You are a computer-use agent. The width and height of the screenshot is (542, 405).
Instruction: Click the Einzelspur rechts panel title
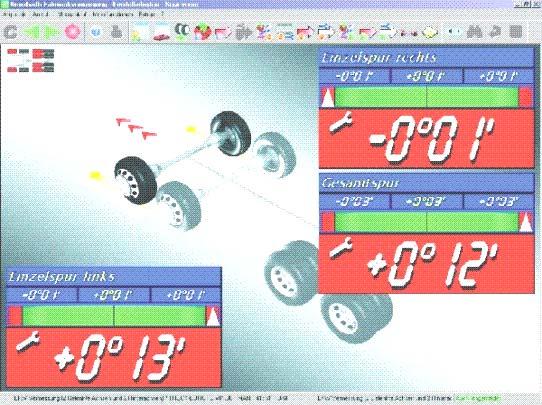point(379,57)
